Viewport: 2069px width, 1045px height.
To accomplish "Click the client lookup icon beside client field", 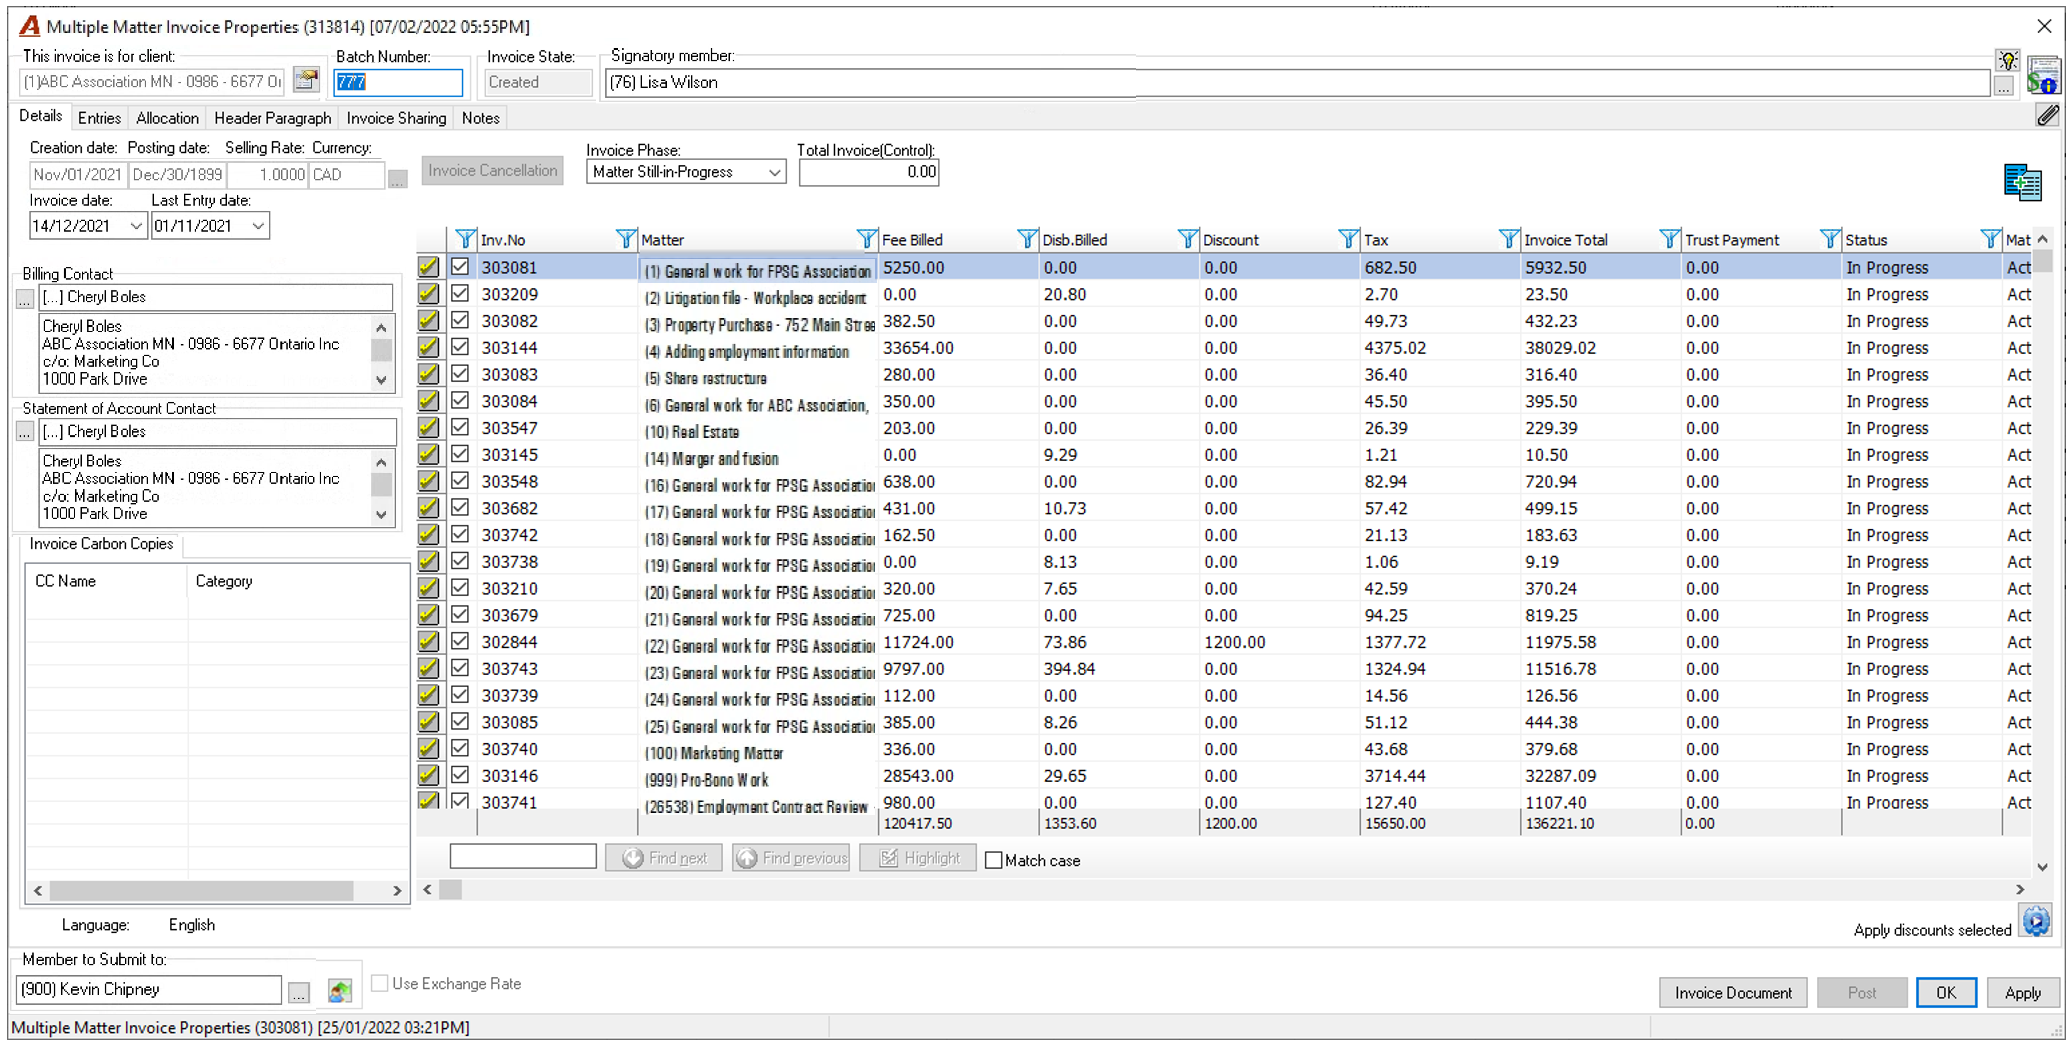I will (306, 81).
